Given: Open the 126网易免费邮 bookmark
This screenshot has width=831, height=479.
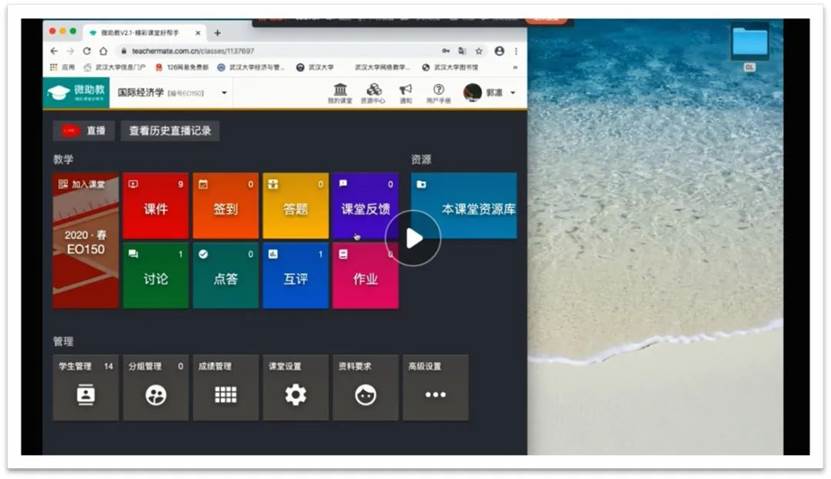Looking at the screenshot, I should tap(182, 67).
